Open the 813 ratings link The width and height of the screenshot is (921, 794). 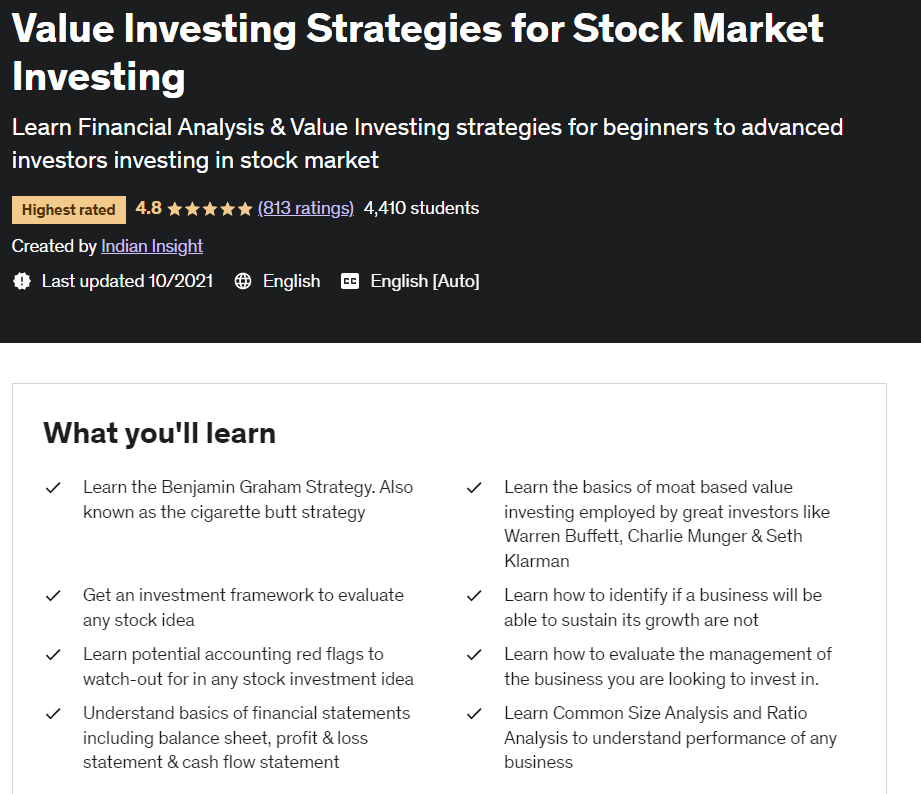[305, 208]
